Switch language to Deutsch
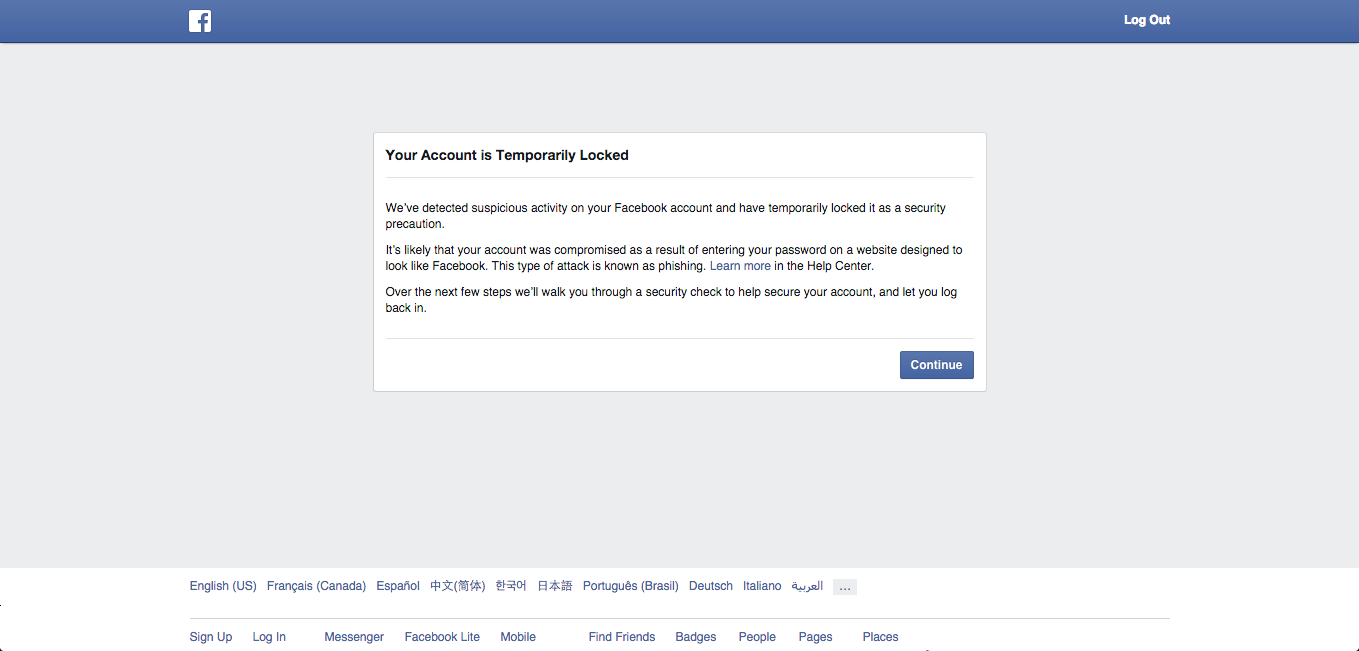This screenshot has width=1359, height=651. pyautogui.click(x=711, y=586)
